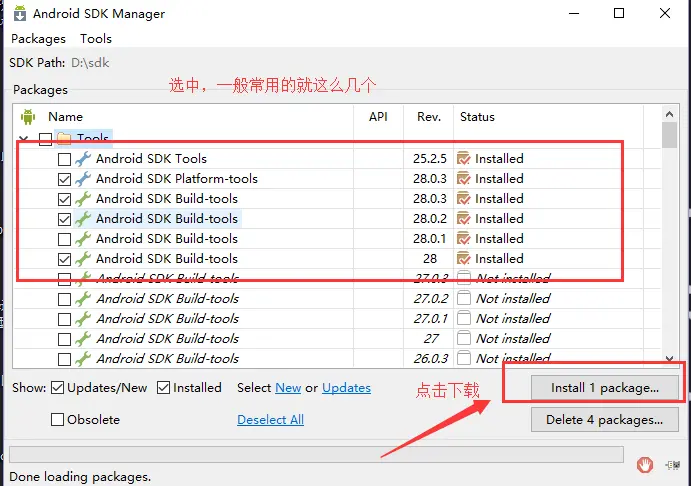The width and height of the screenshot is (691, 486).
Task: Collapse the Tools folder tree node
Action: point(24,139)
